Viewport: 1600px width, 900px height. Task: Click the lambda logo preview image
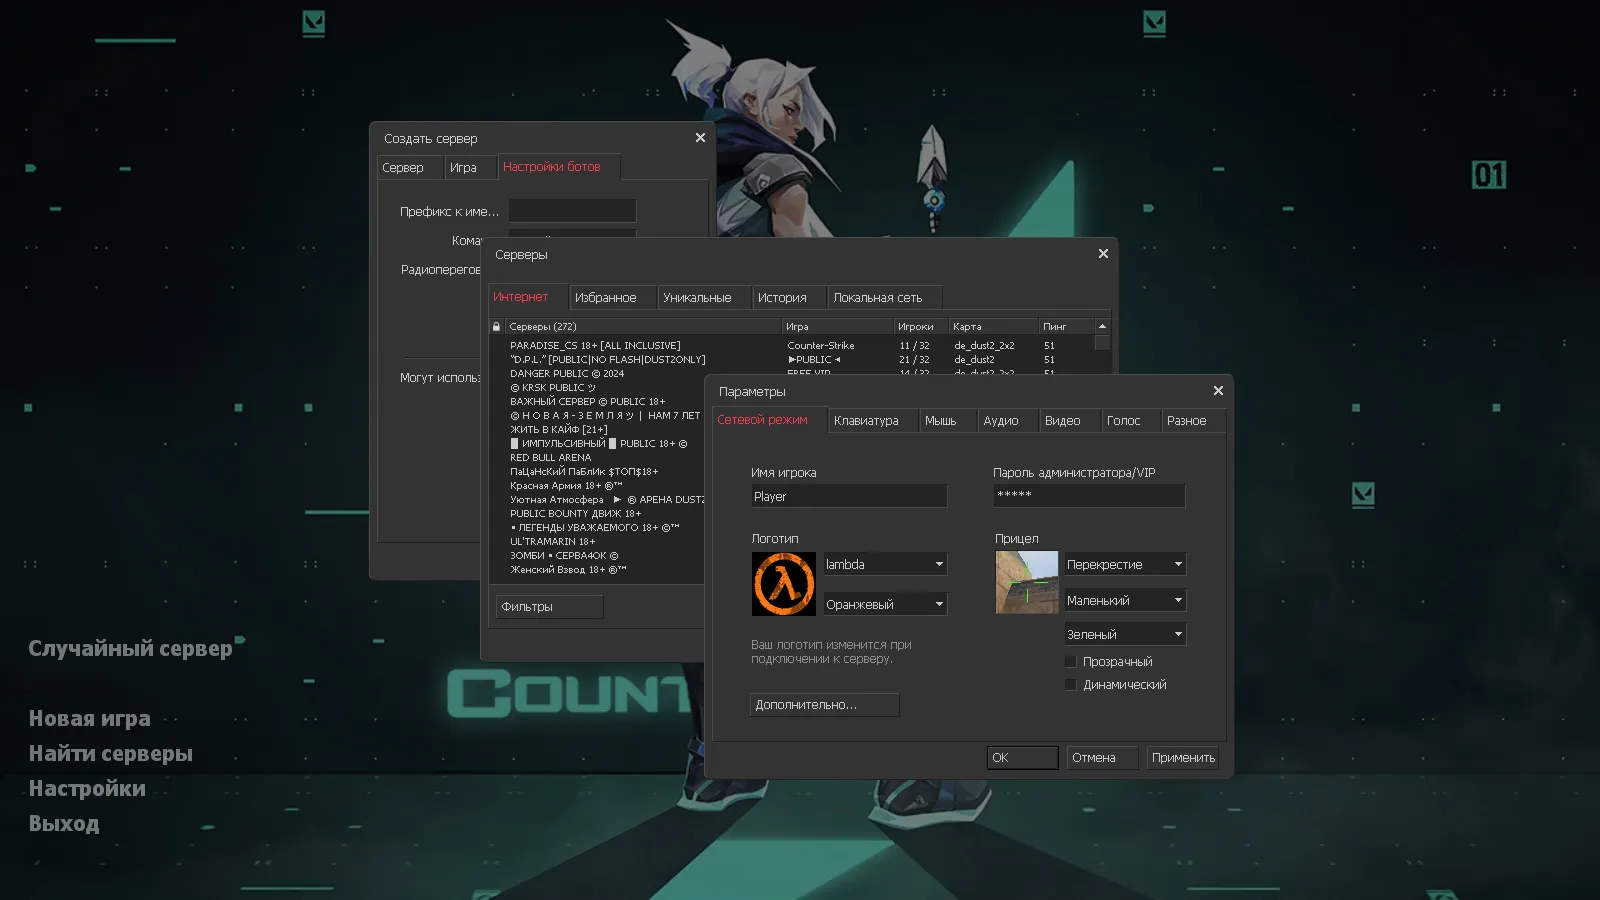(783, 583)
